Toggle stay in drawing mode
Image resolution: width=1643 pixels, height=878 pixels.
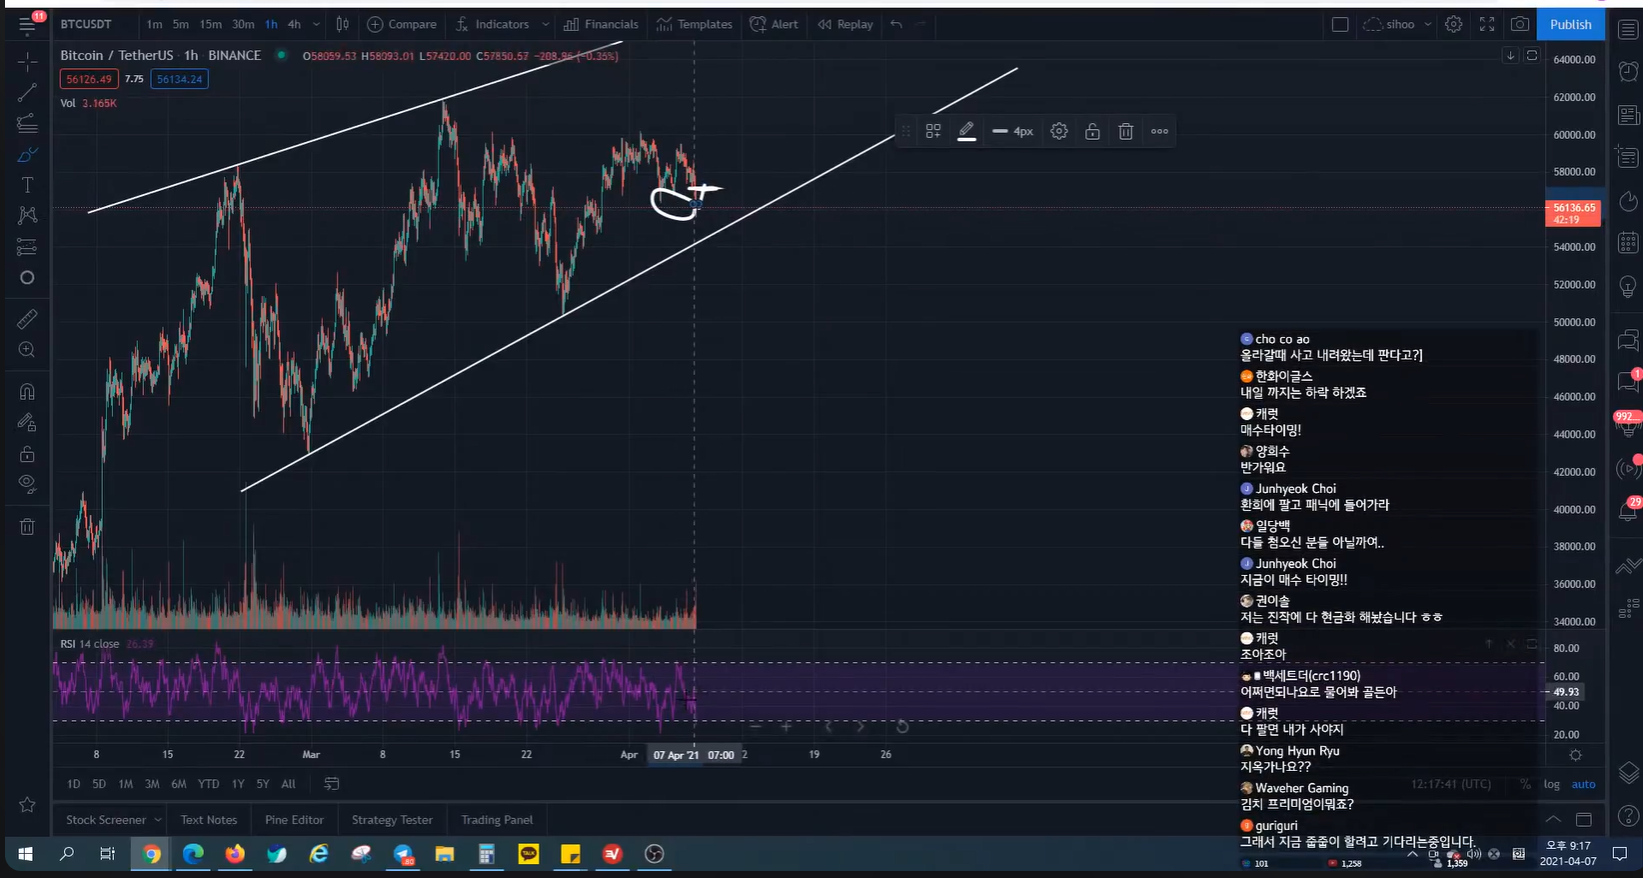click(27, 423)
